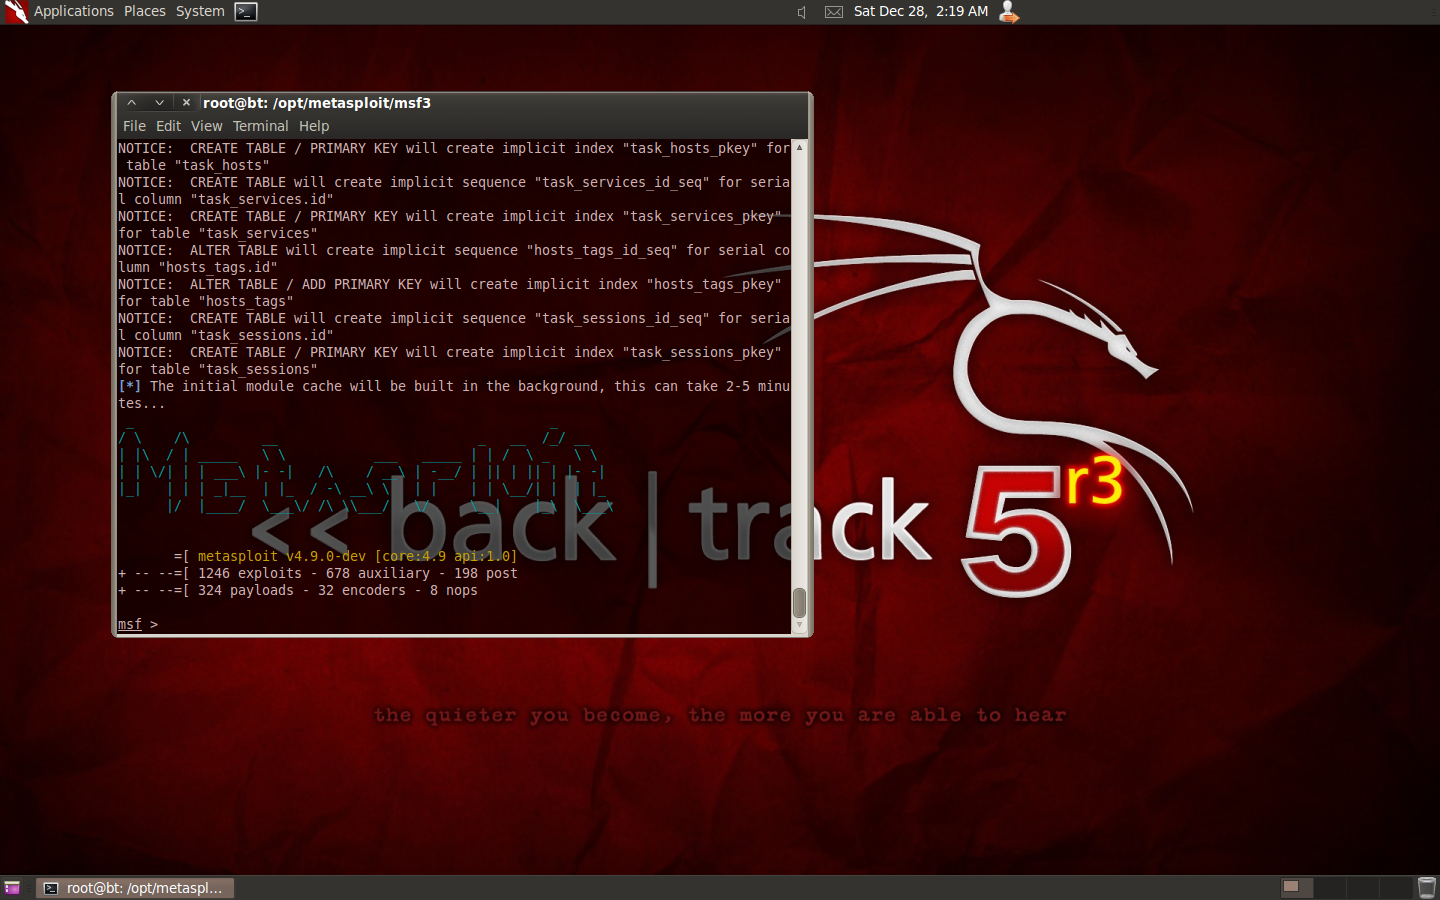
Task: Click the msf prompt line
Action: 138,624
